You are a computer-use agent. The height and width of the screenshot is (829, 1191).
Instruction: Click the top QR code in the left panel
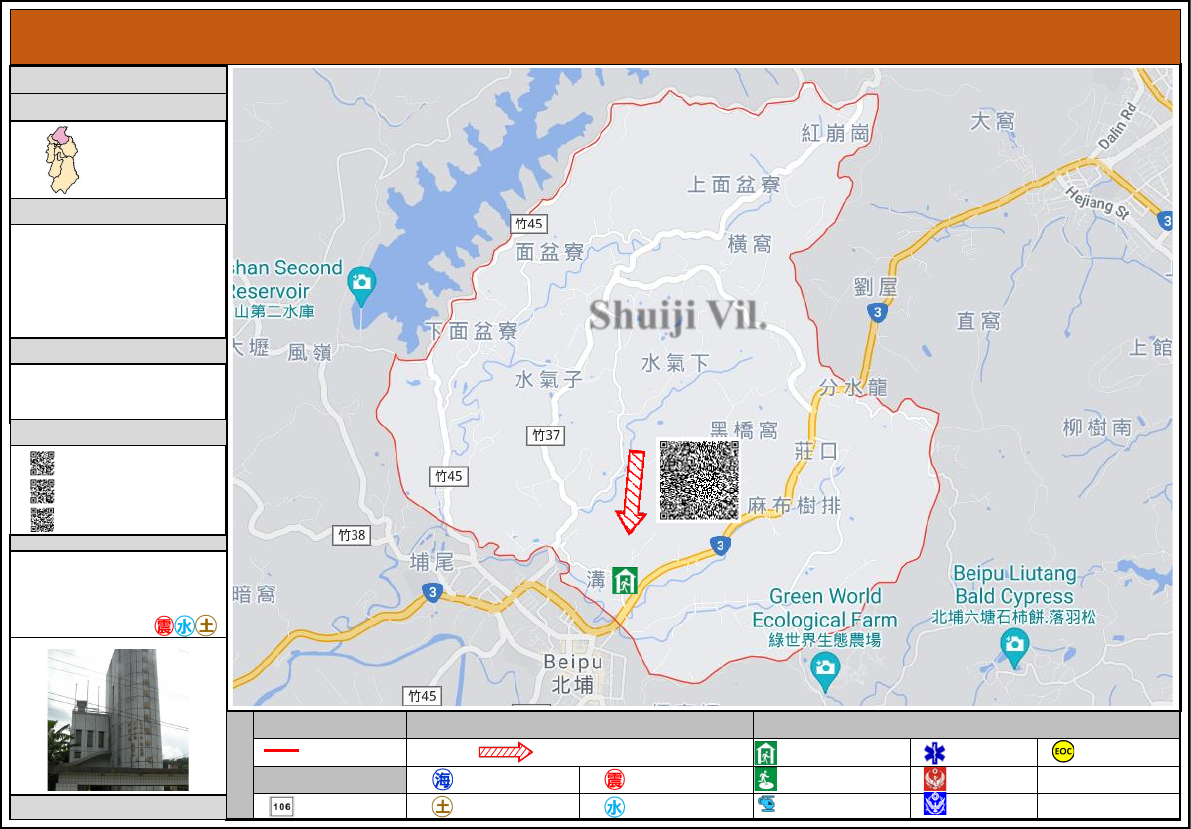pos(42,463)
